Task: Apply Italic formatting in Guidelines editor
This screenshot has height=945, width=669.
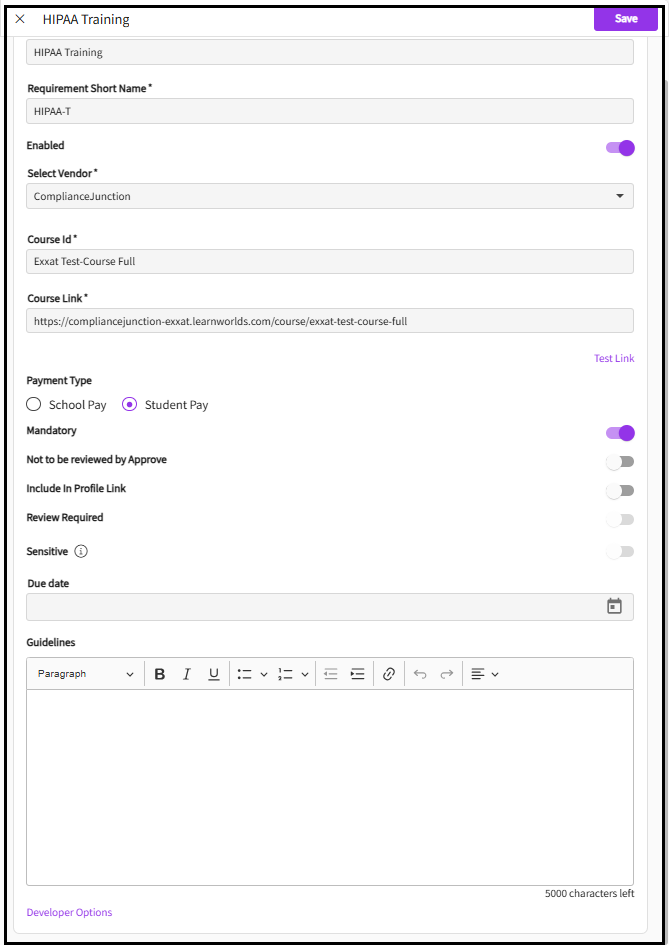Action: (186, 674)
